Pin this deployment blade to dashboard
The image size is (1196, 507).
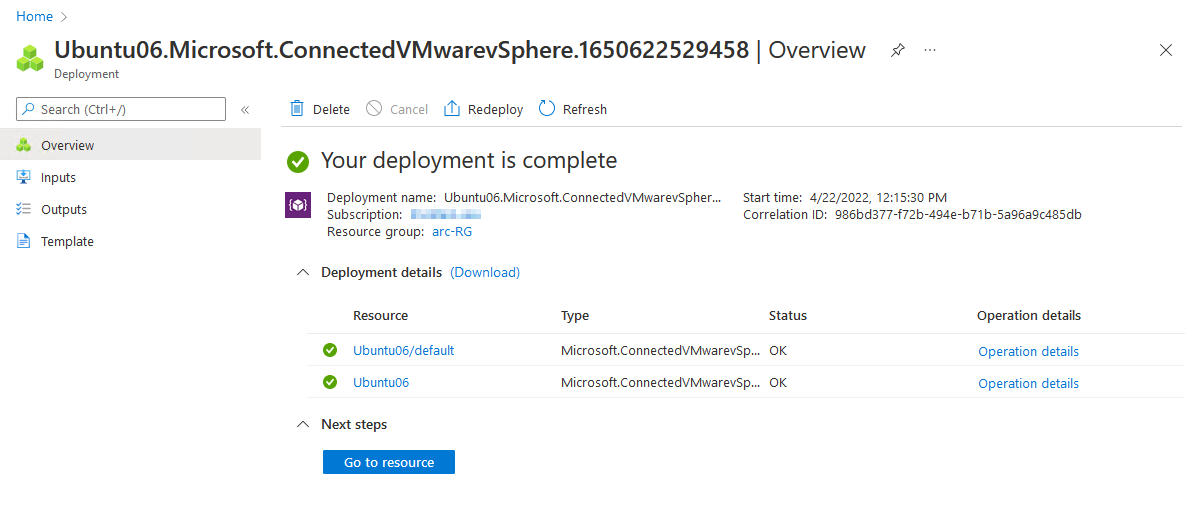pos(898,50)
